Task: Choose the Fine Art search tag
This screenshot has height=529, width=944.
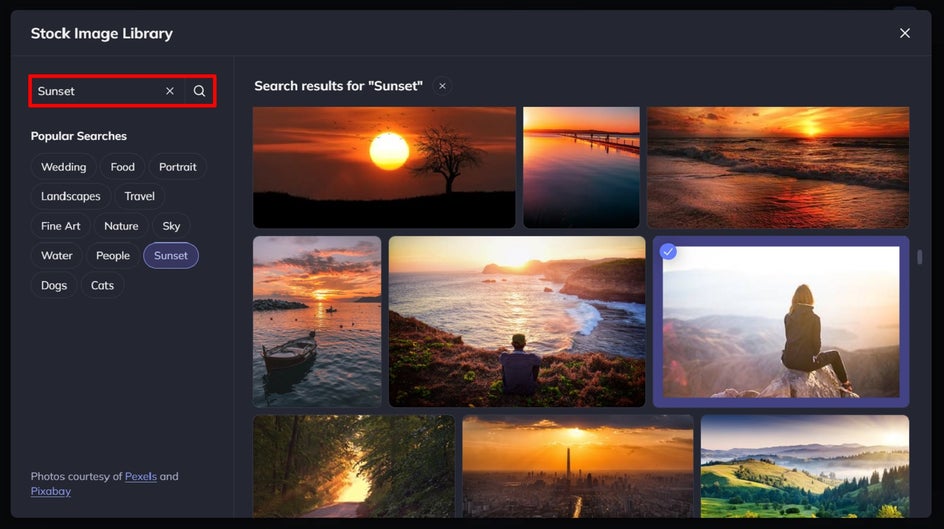Action: [x=60, y=226]
